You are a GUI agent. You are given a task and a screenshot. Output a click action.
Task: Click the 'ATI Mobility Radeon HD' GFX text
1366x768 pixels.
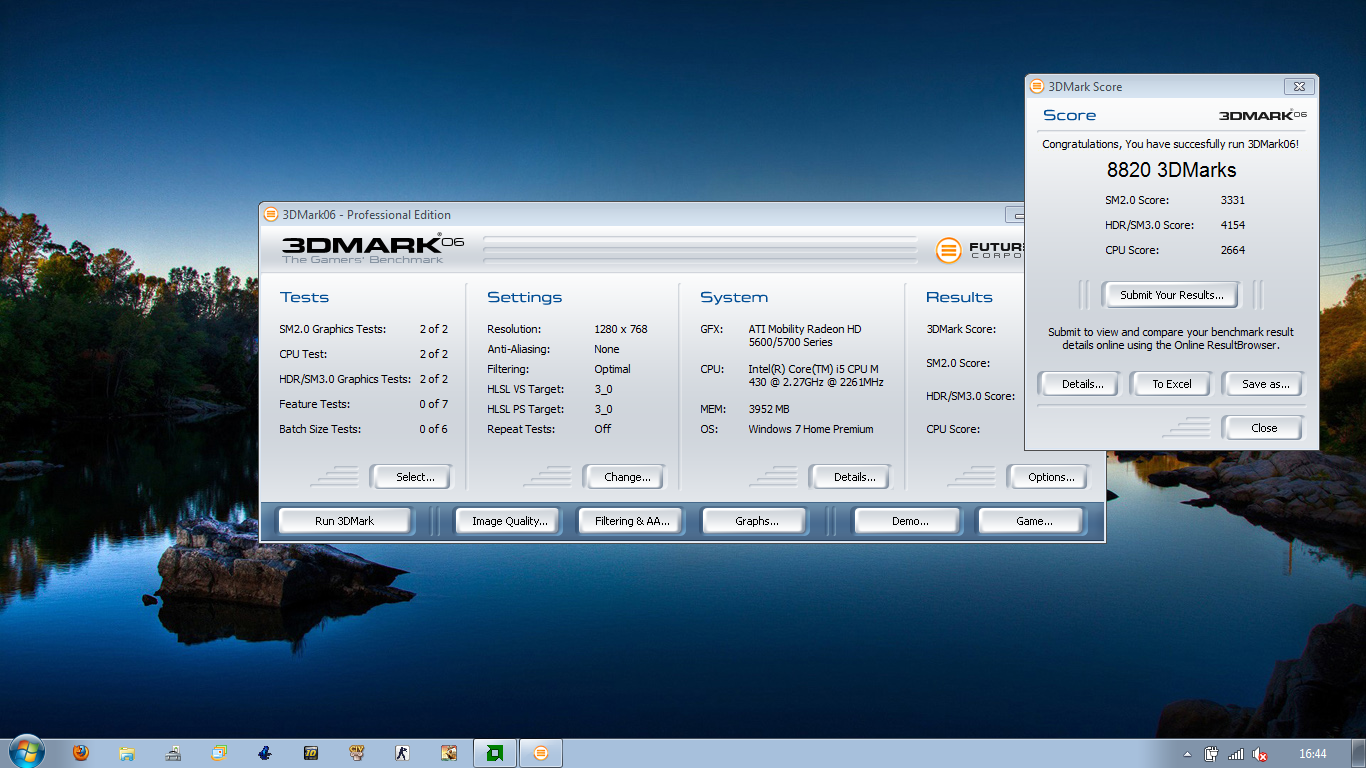point(804,329)
